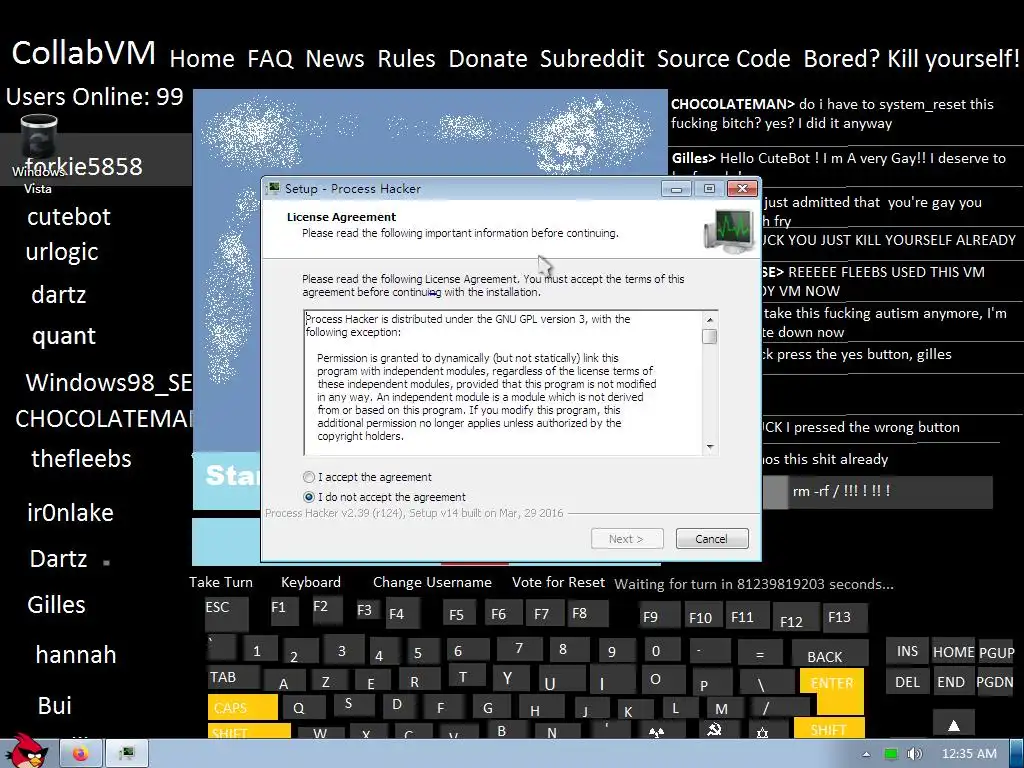
Task: Click the END key
Action: click(951, 682)
